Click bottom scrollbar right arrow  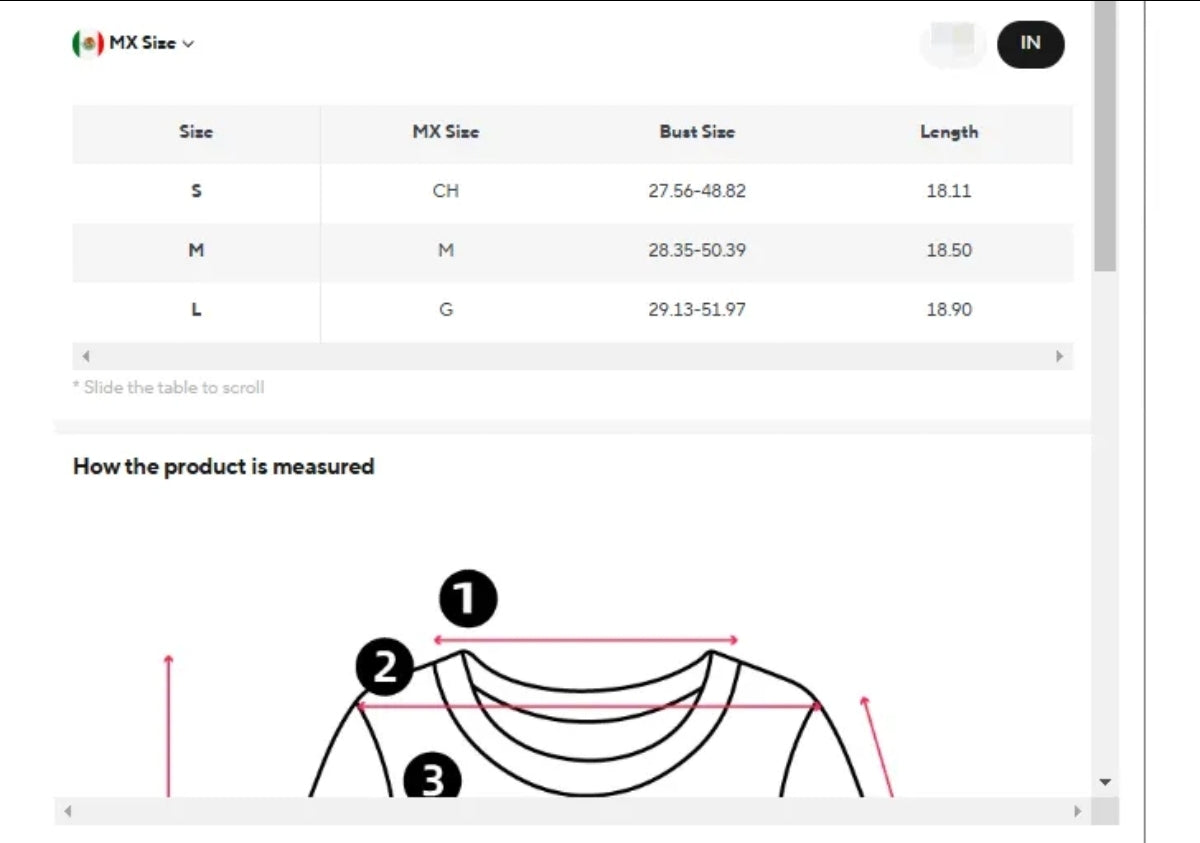[1077, 811]
